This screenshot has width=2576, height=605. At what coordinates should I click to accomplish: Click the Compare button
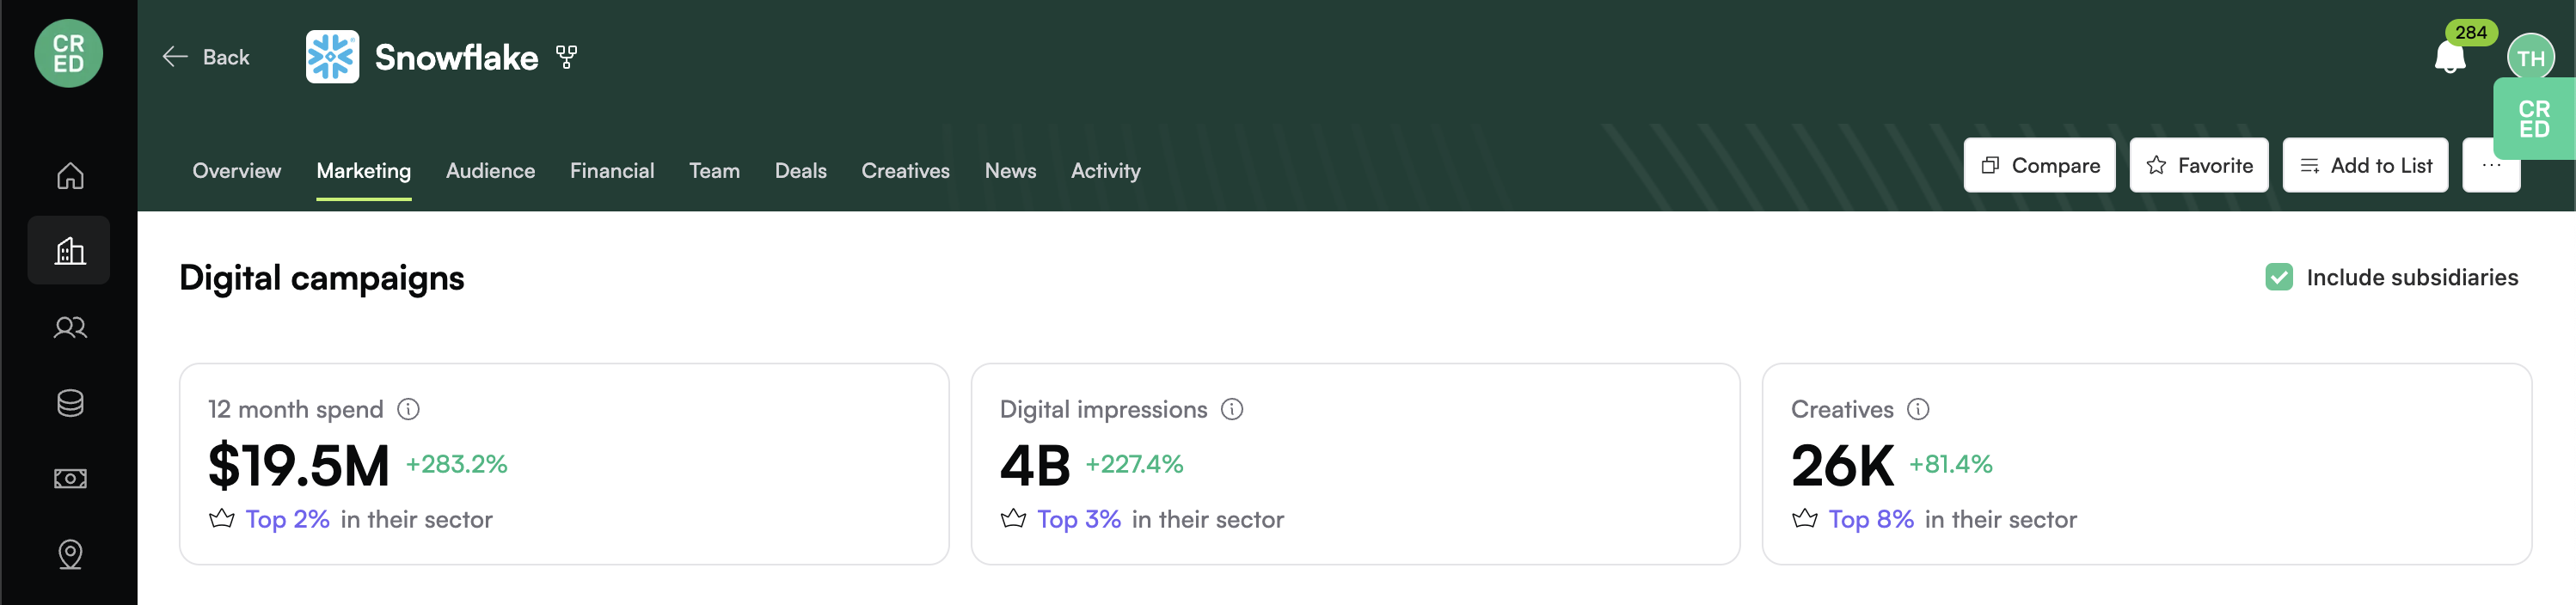(2039, 165)
